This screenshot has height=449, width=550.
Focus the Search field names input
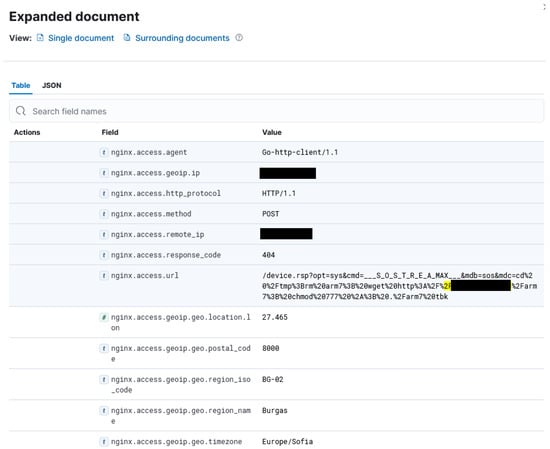click(x=276, y=111)
